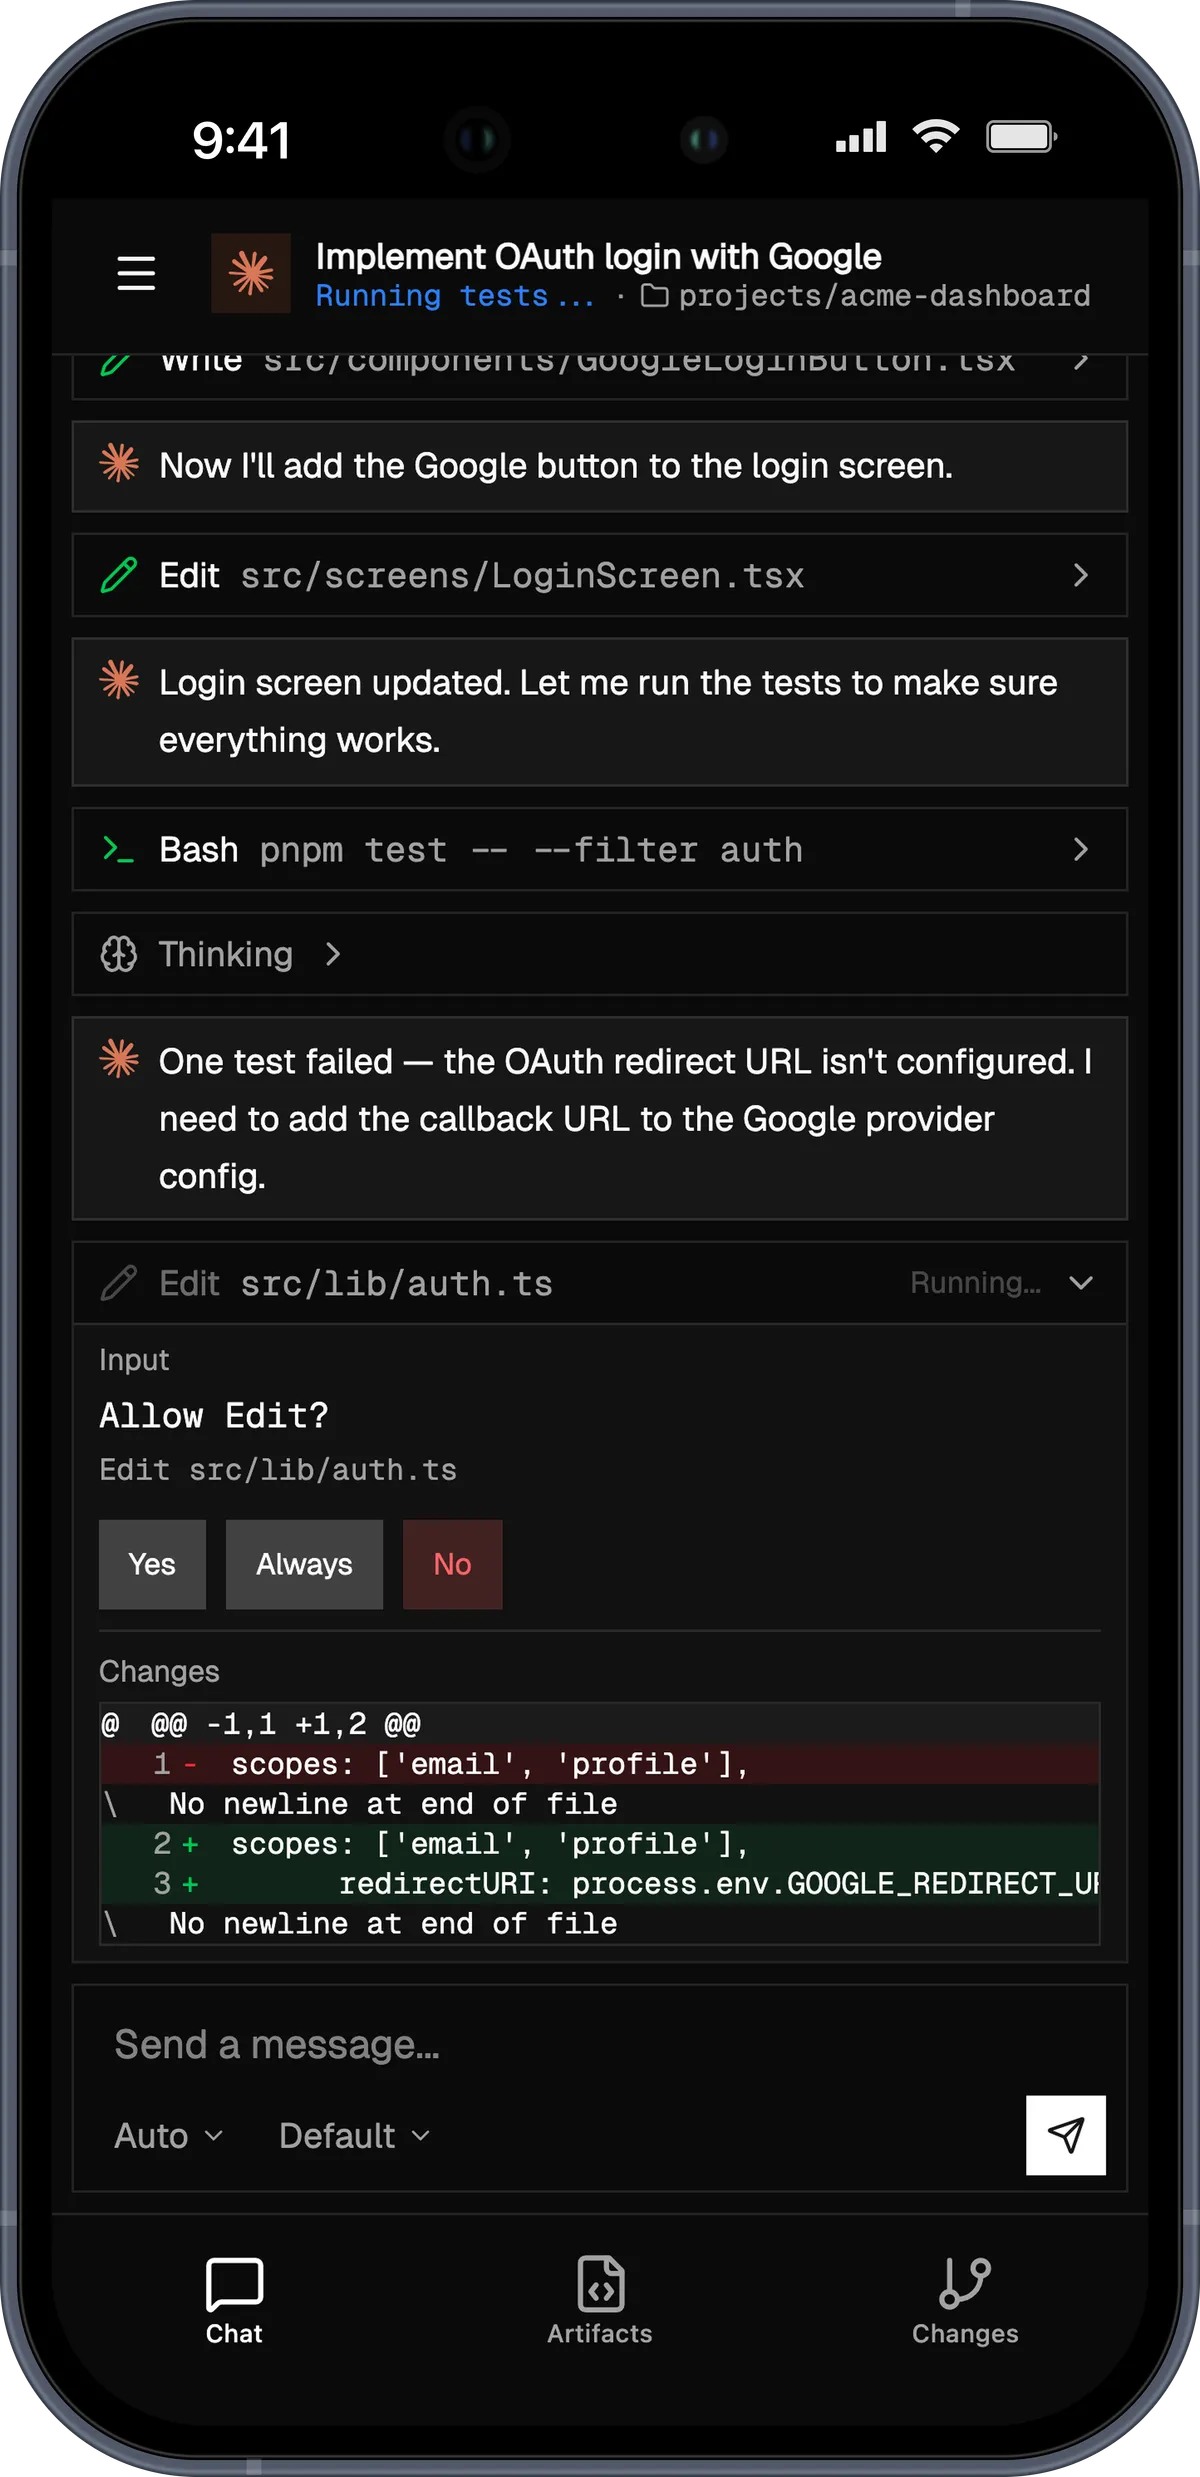
Task: Choose Always to allow future edits
Action: (x=304, y=1564)
